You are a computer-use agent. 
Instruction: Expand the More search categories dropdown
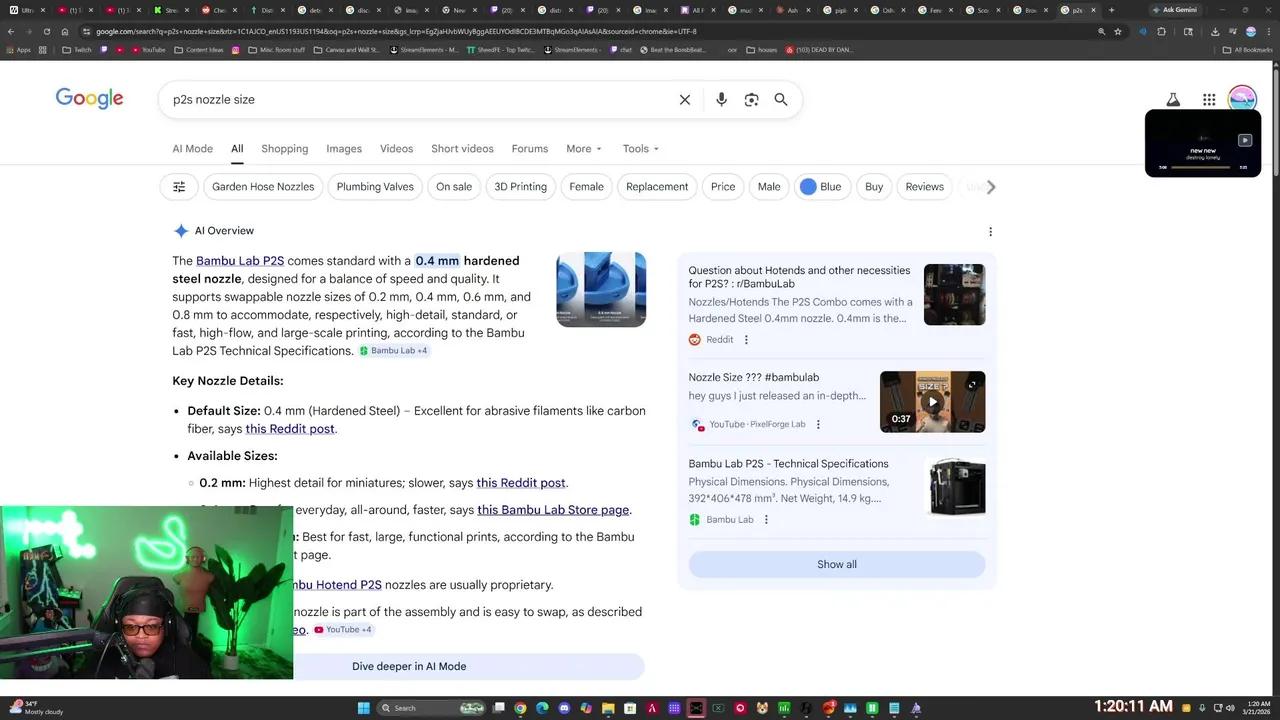(584, 149)
